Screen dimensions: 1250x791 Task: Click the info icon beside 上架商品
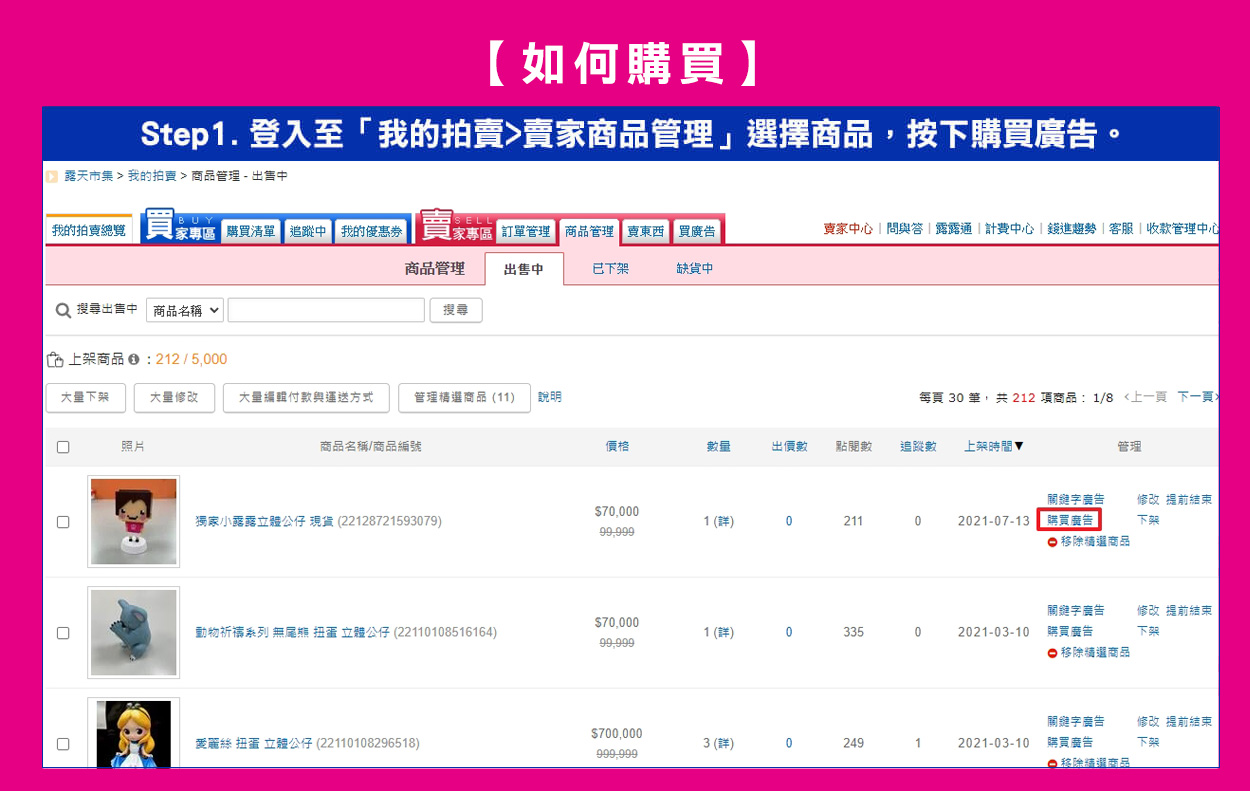pyautogui.click(x=133, y=359)
